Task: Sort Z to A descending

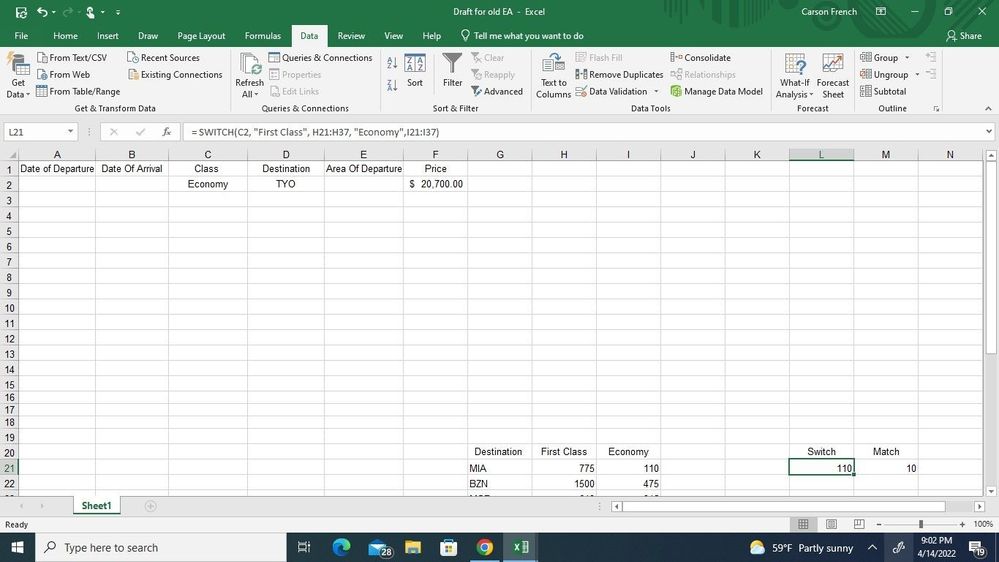Action: pos(392,85)
